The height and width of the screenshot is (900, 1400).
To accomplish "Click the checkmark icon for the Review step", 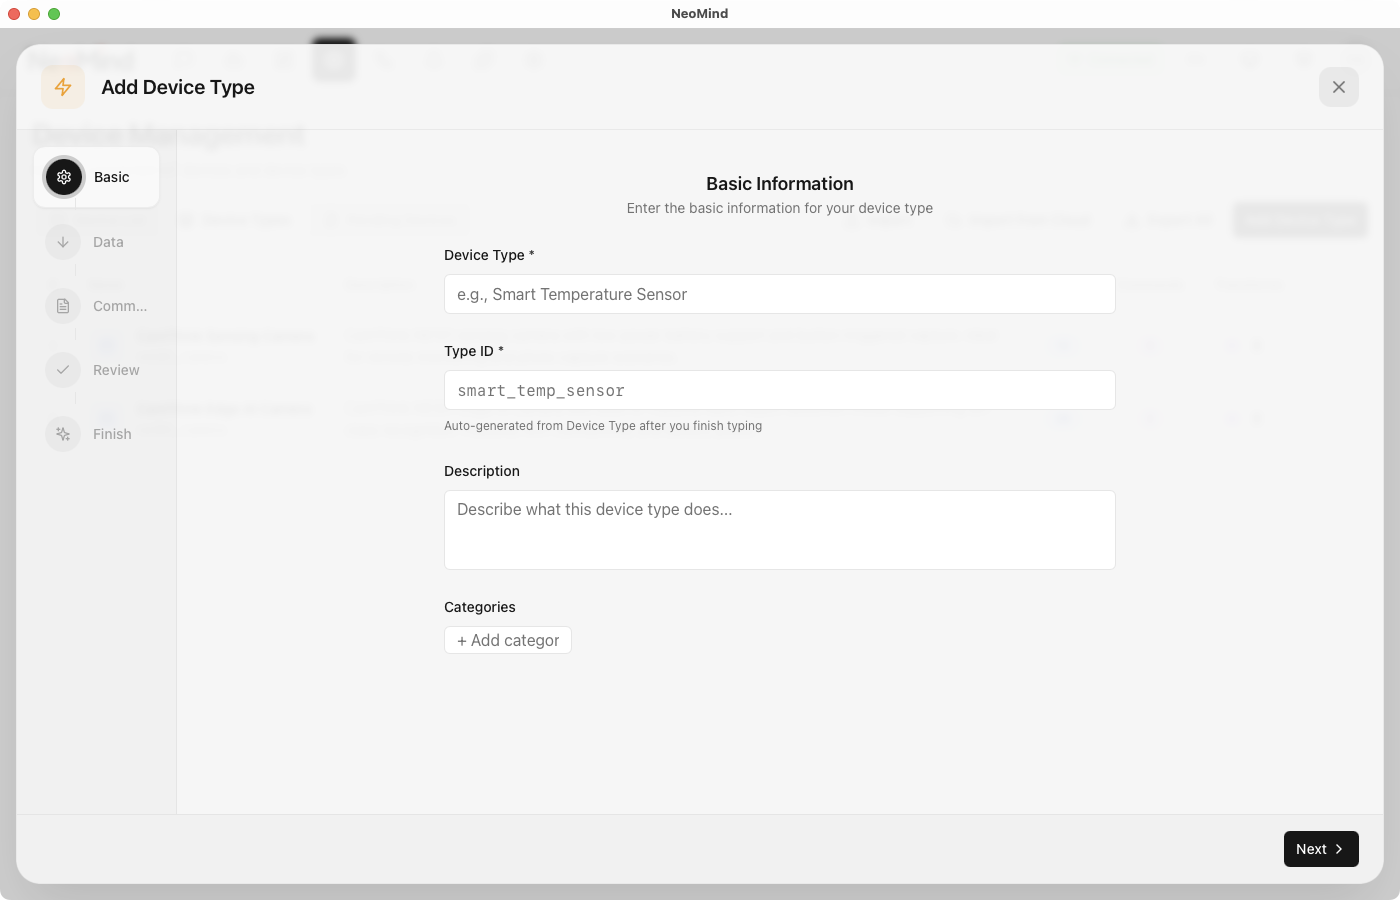I will (x=63, y=369).
